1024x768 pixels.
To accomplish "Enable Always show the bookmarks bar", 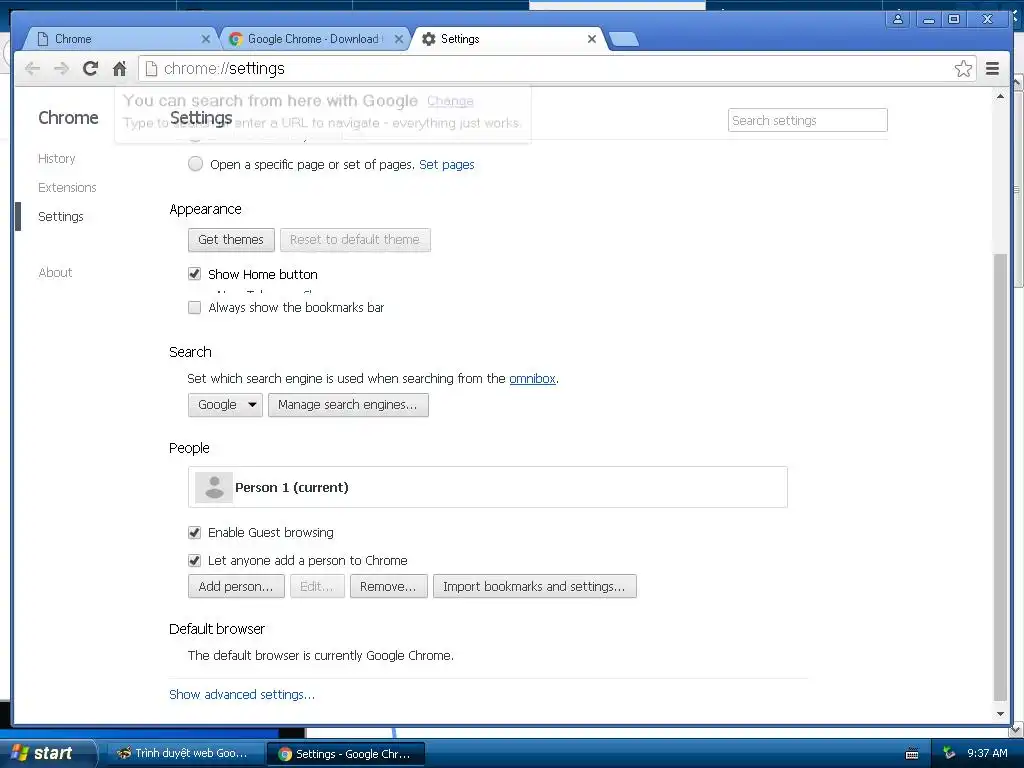I will 195,307.
